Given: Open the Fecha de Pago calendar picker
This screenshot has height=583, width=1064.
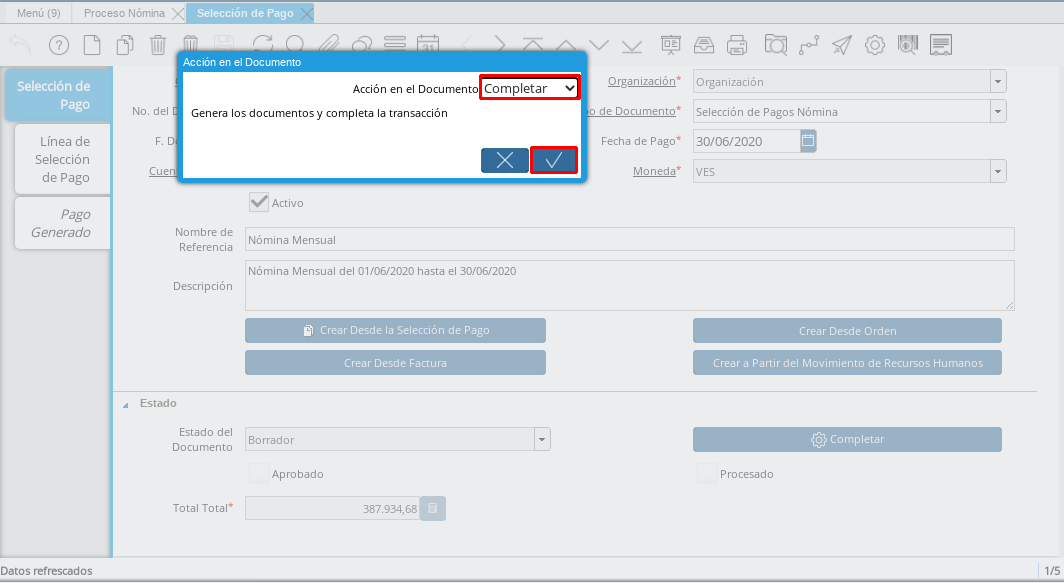Looking at the screenshot, I should pos(808,141).
